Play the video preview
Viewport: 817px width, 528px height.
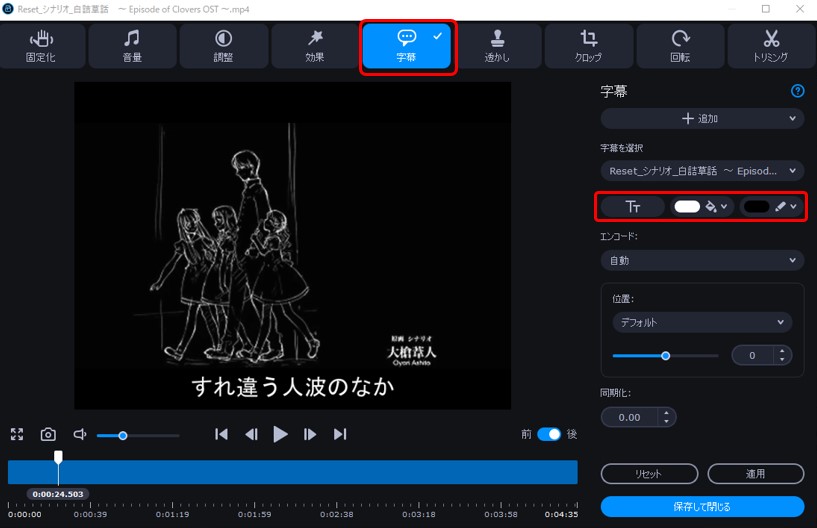280,434
